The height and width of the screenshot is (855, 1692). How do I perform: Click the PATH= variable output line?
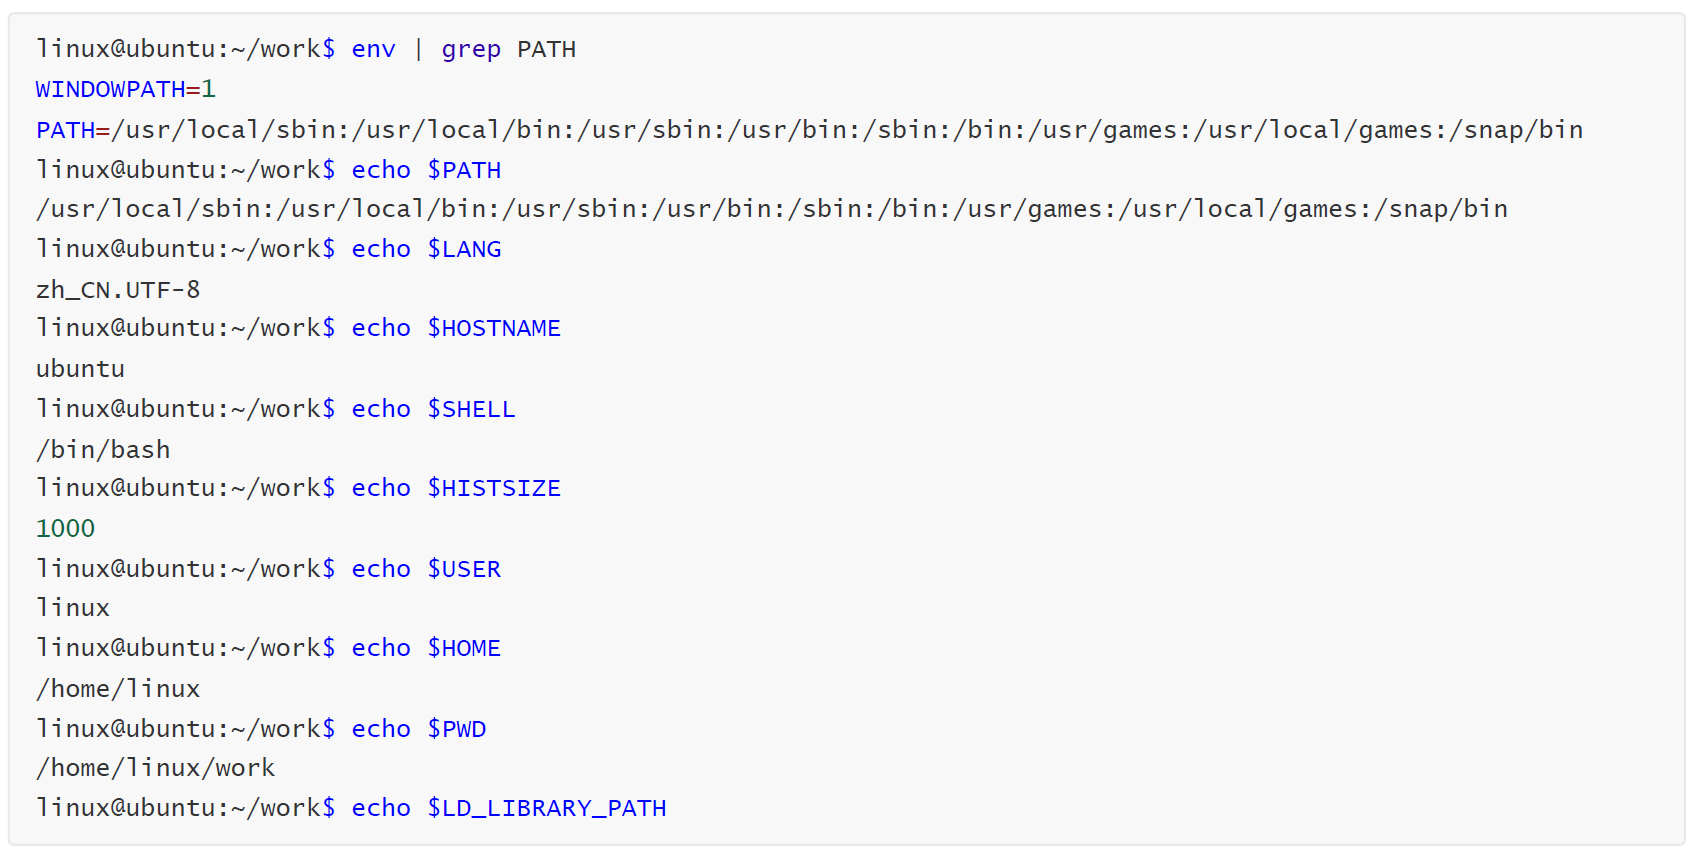(809, 130)
